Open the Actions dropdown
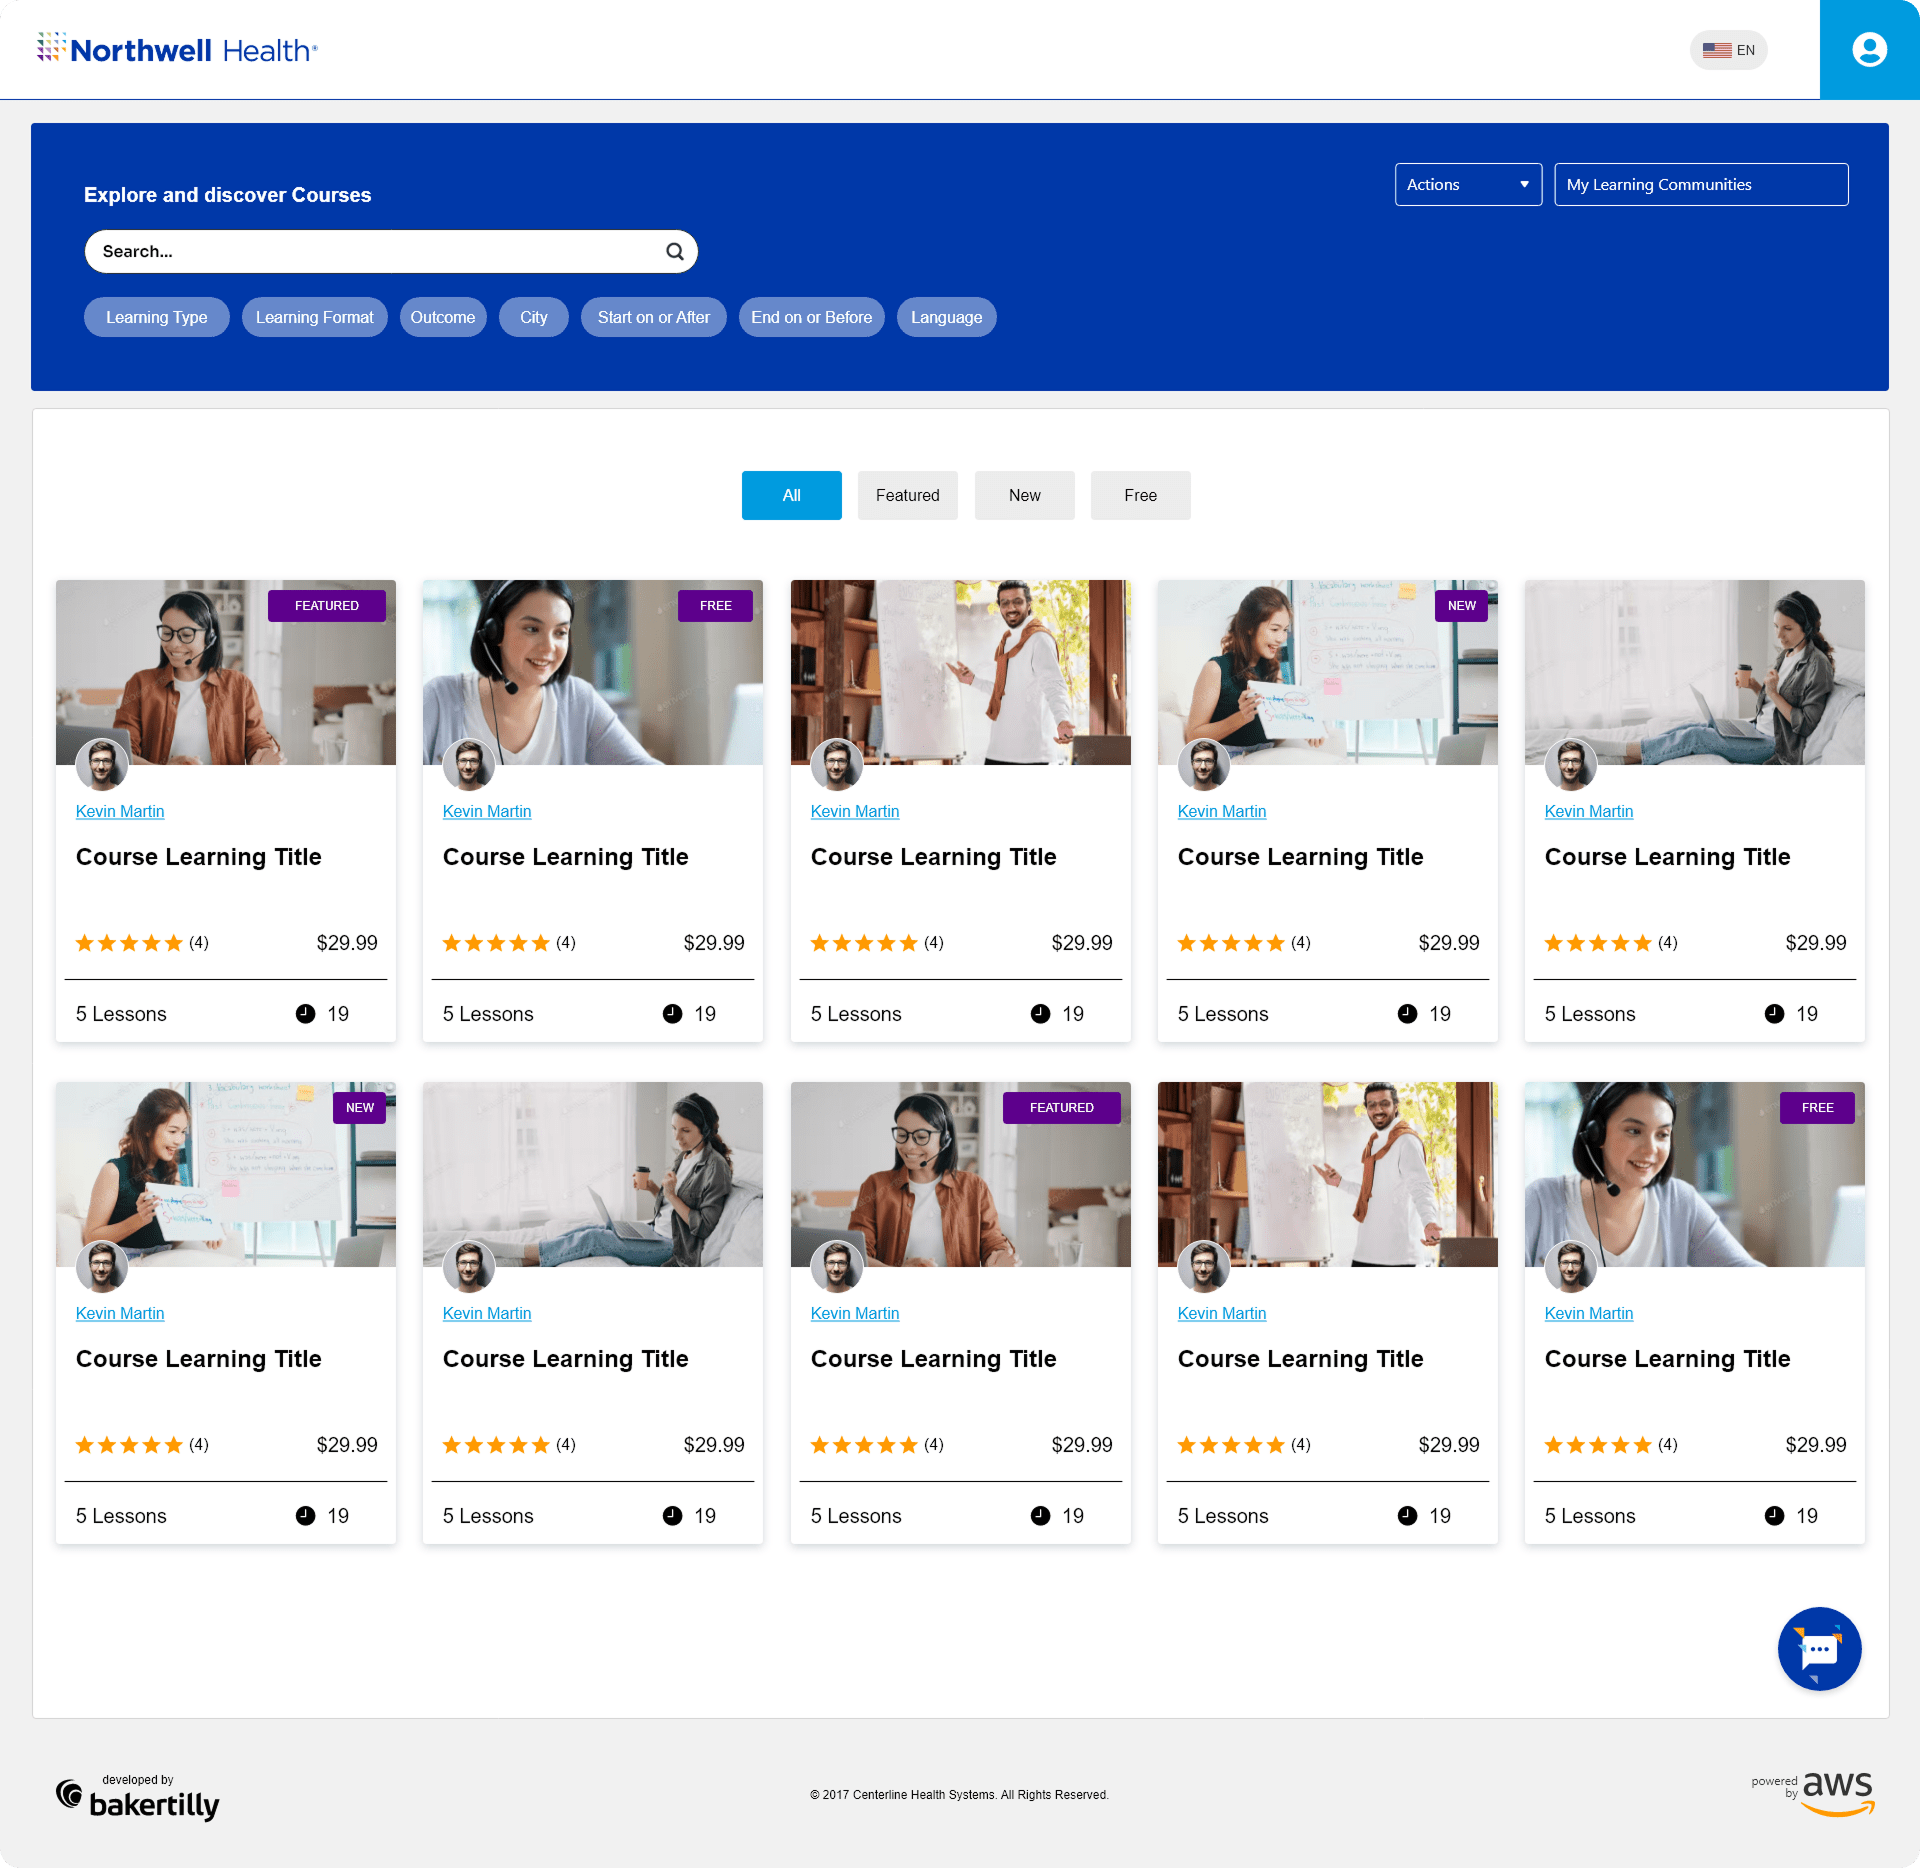This screenshot has width=1920, height=1868. (x=1467, y=185)
